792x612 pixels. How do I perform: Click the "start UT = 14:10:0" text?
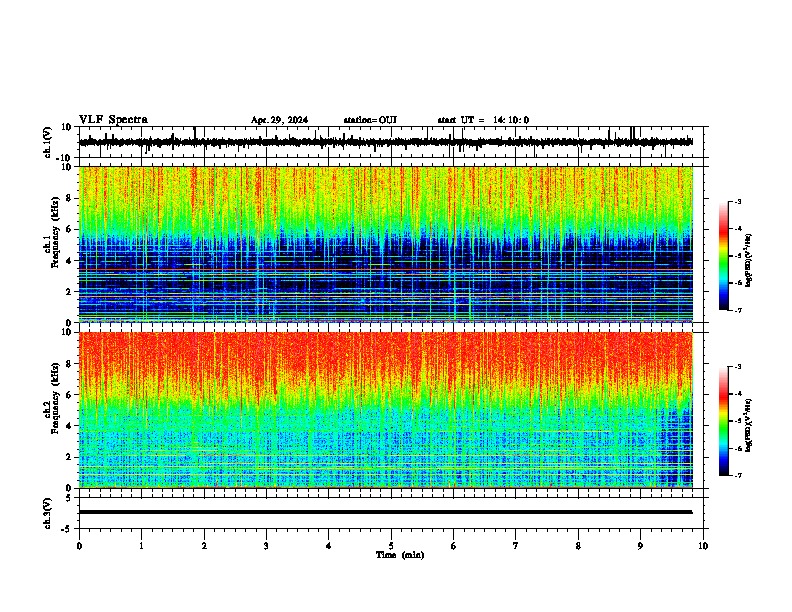pos(483,120)
